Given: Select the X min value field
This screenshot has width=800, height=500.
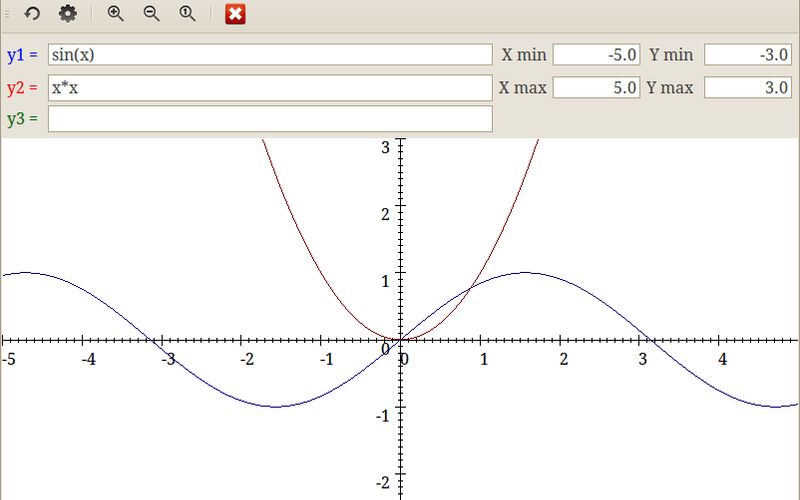Looking at the screenshot, I should click(x=597, y=55).
